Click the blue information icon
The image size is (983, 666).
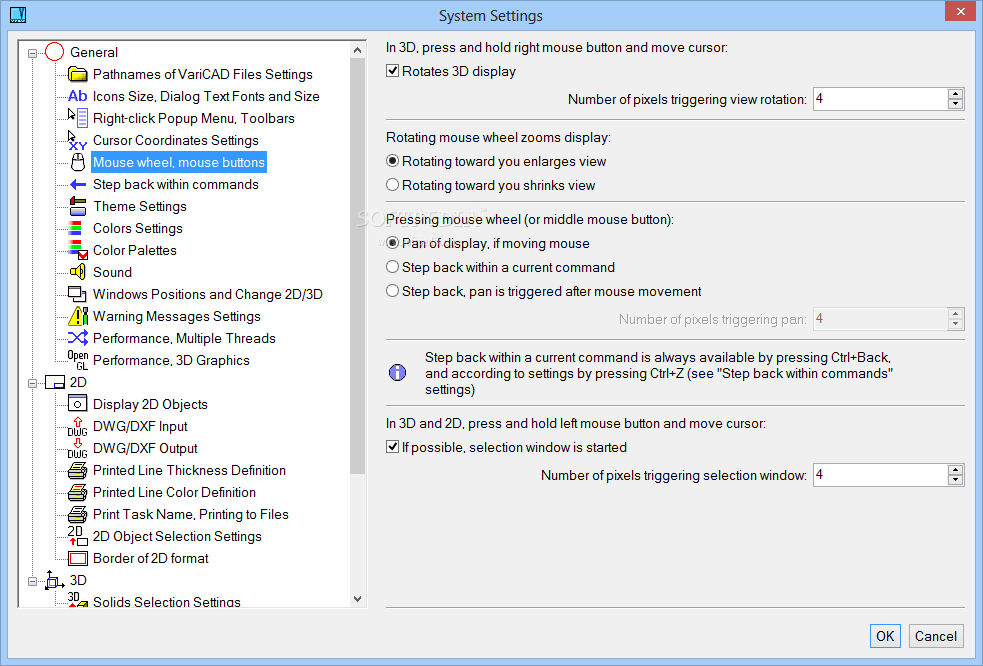[397, 373]
